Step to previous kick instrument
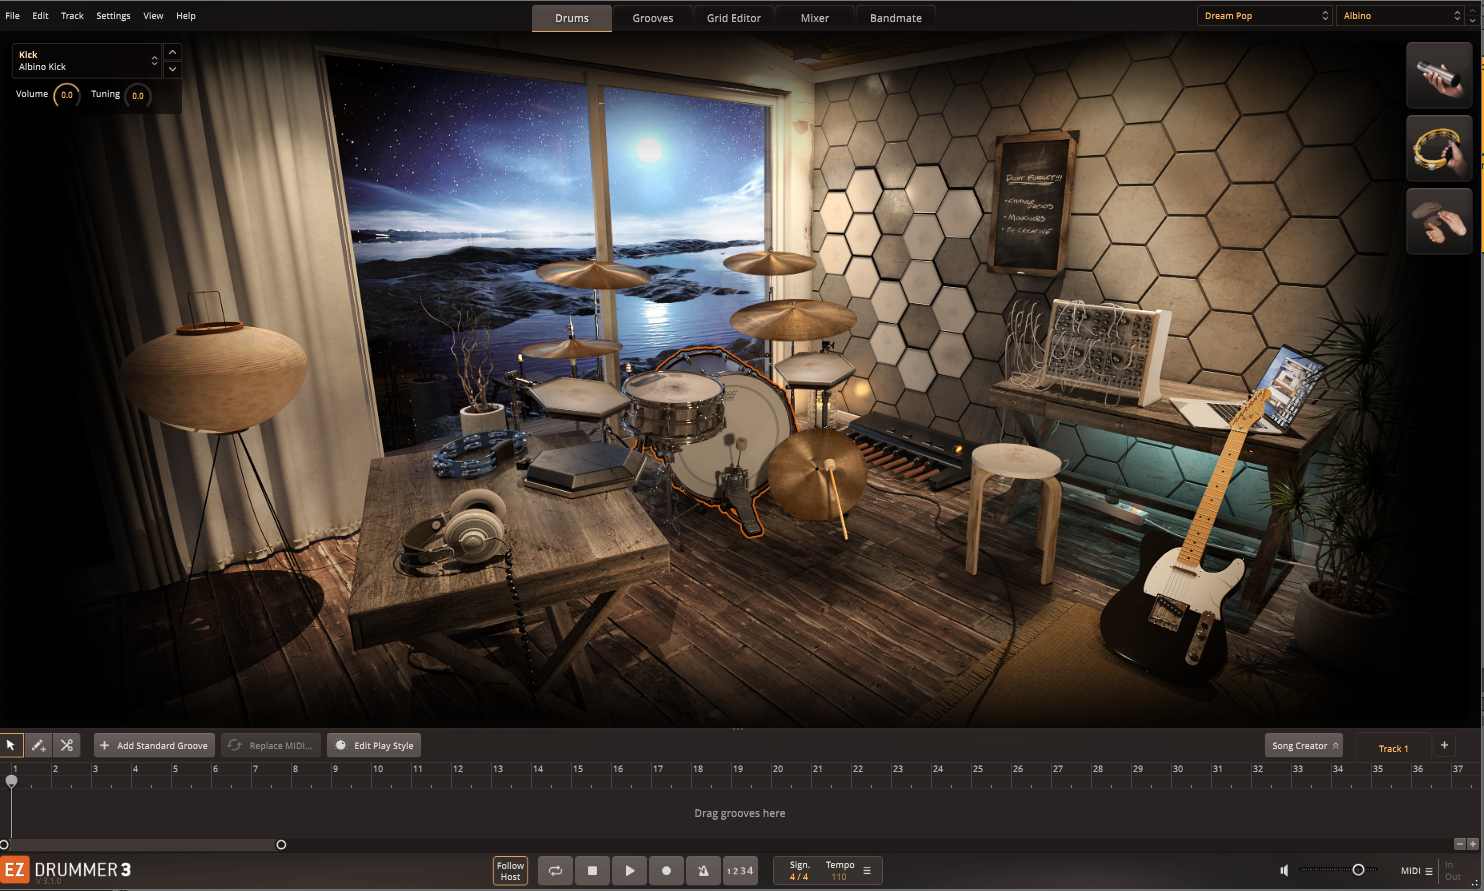 173,52
